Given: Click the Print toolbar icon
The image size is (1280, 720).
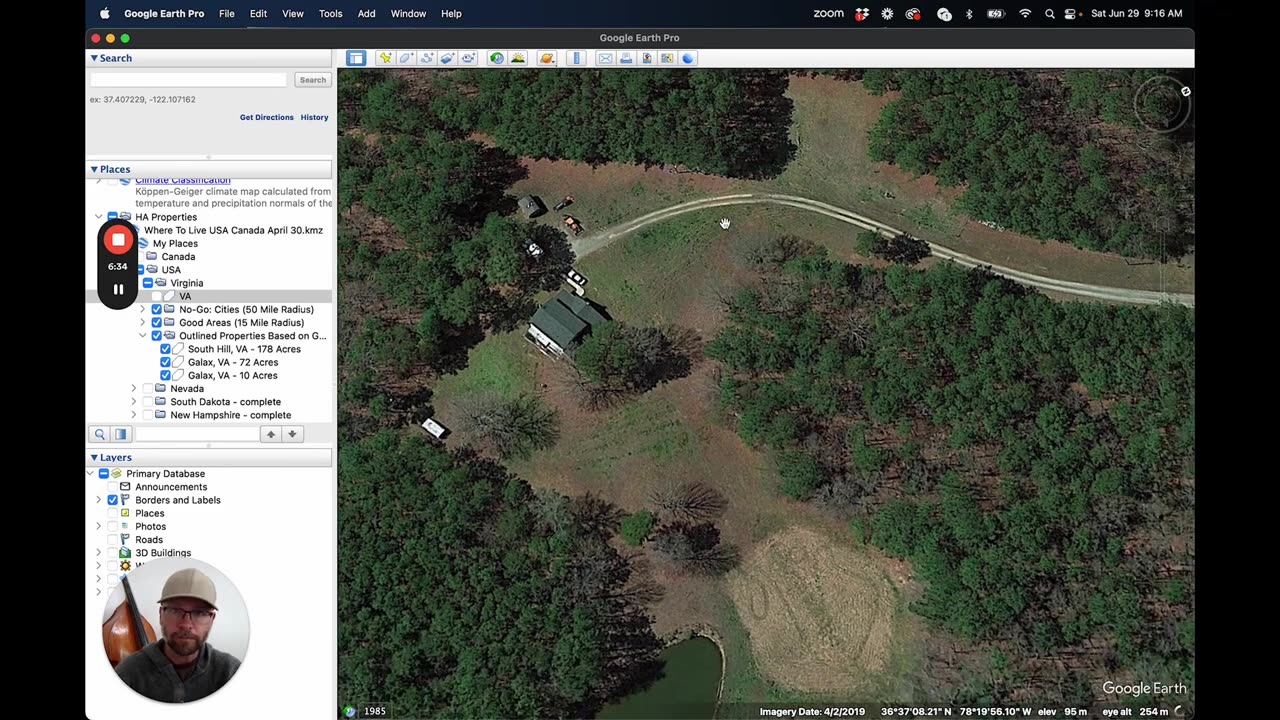Looking at the screenshot, I should click(x=626, y=58).
